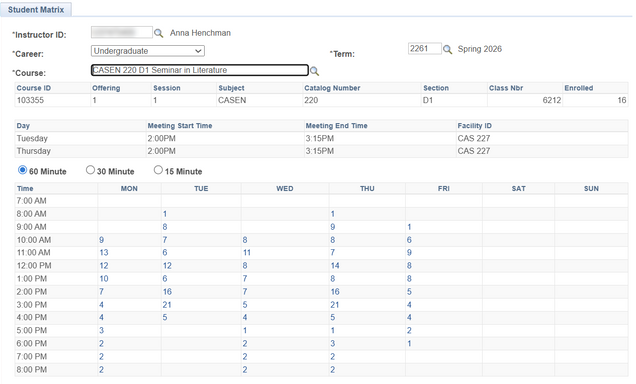Open Monday 1:00 PM count 10 link

[x=104, y=279]
